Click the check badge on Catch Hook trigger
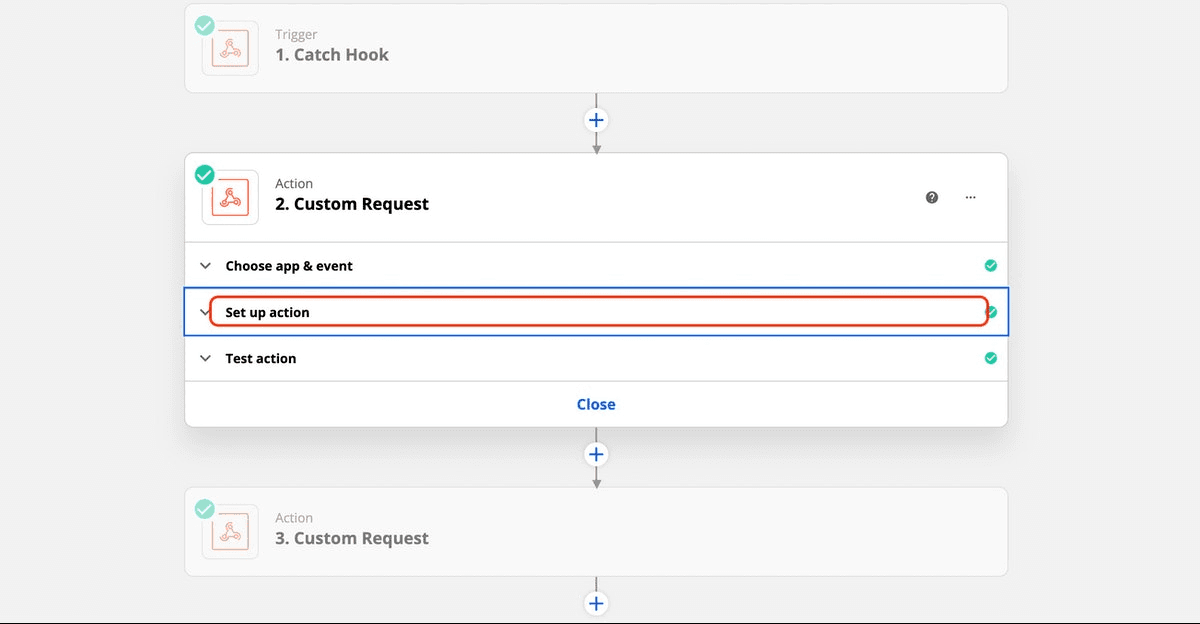This screenshot has height=624, width=1200. point(204,25)
